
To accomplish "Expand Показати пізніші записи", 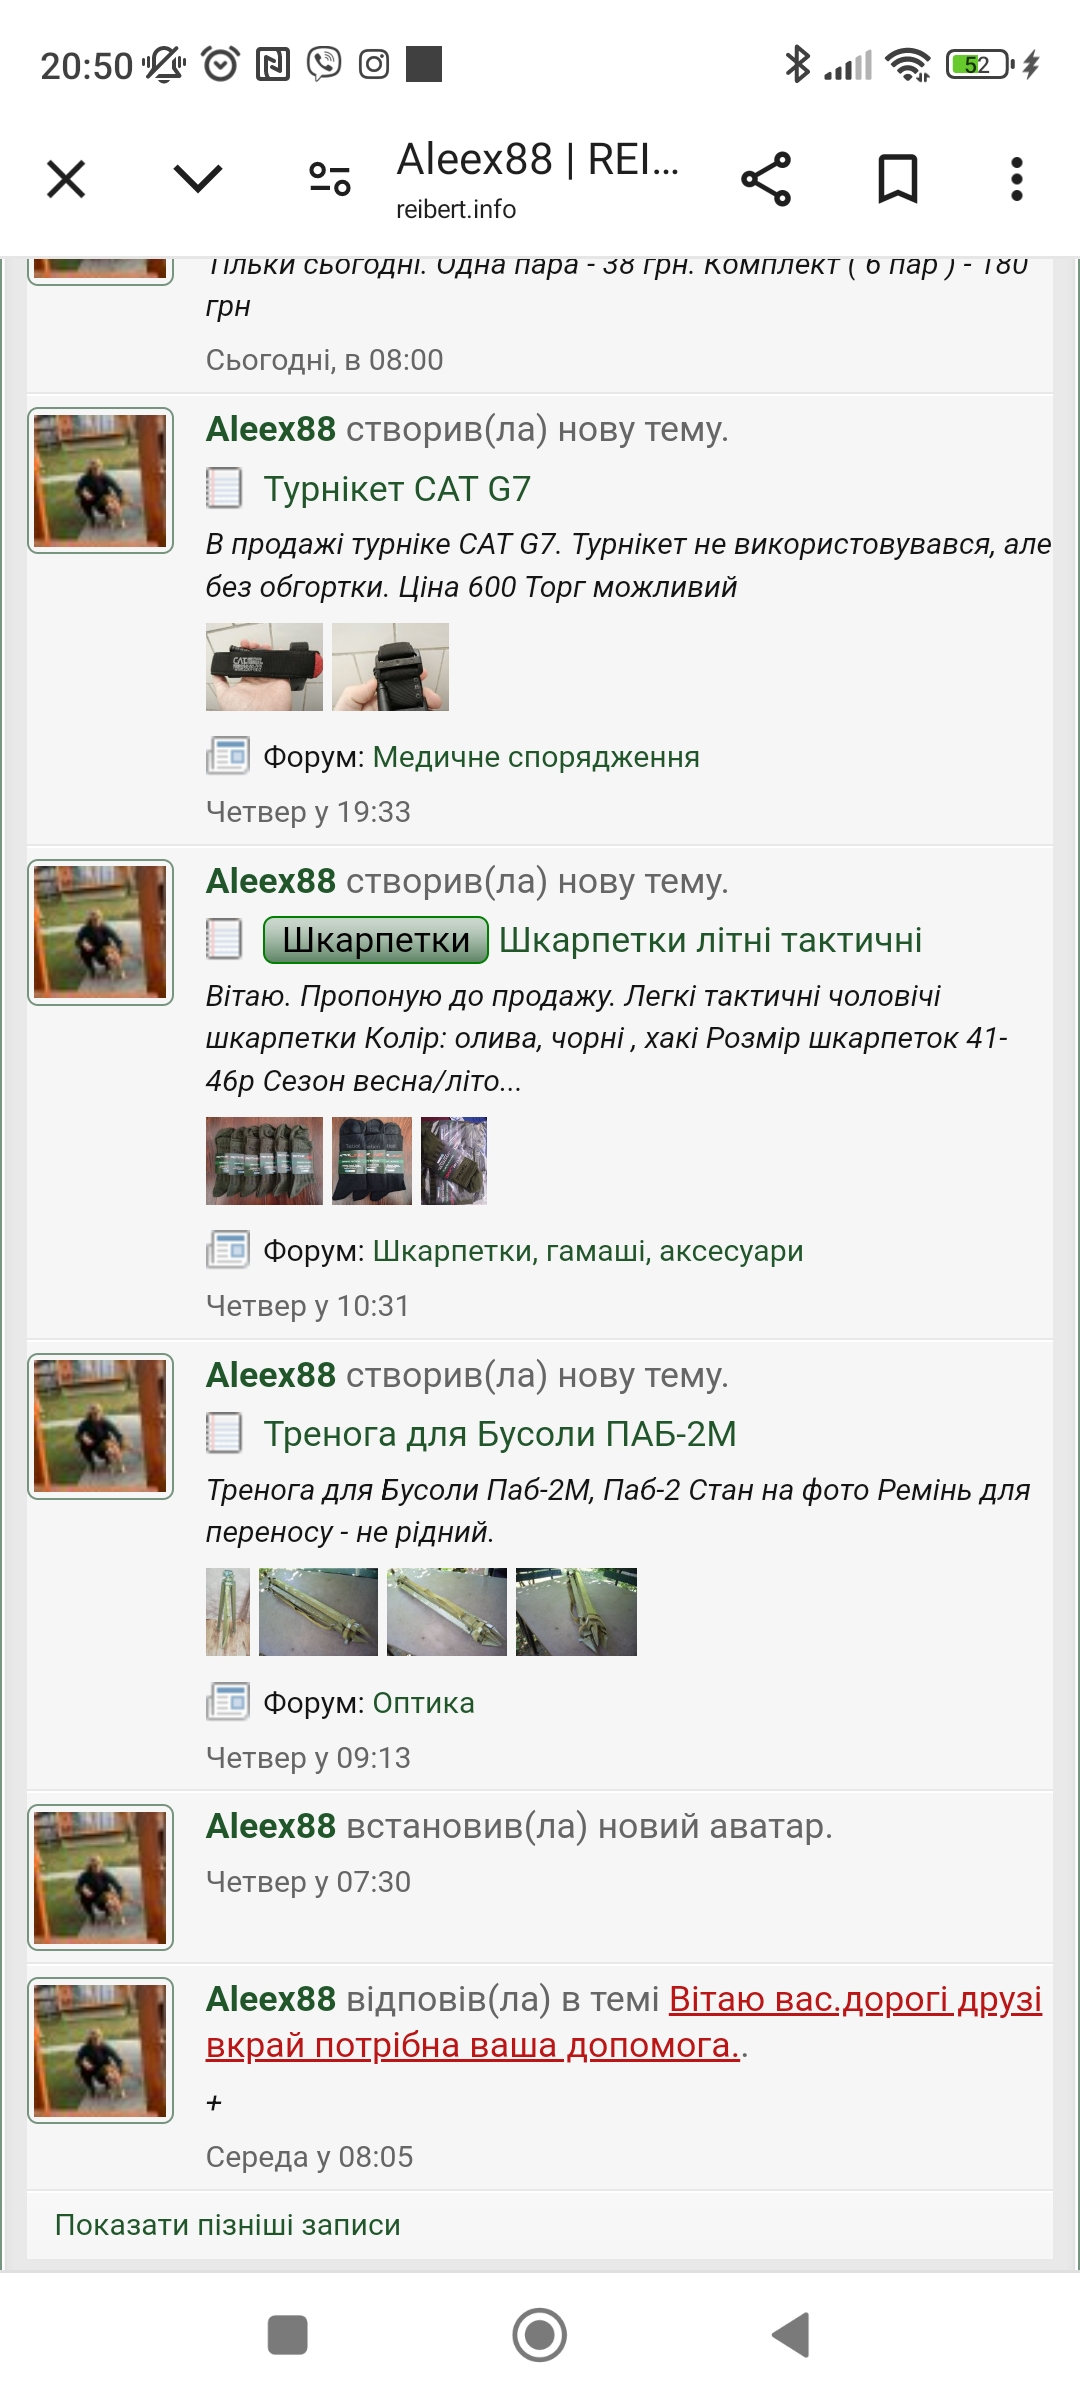I will [228, 2225].
